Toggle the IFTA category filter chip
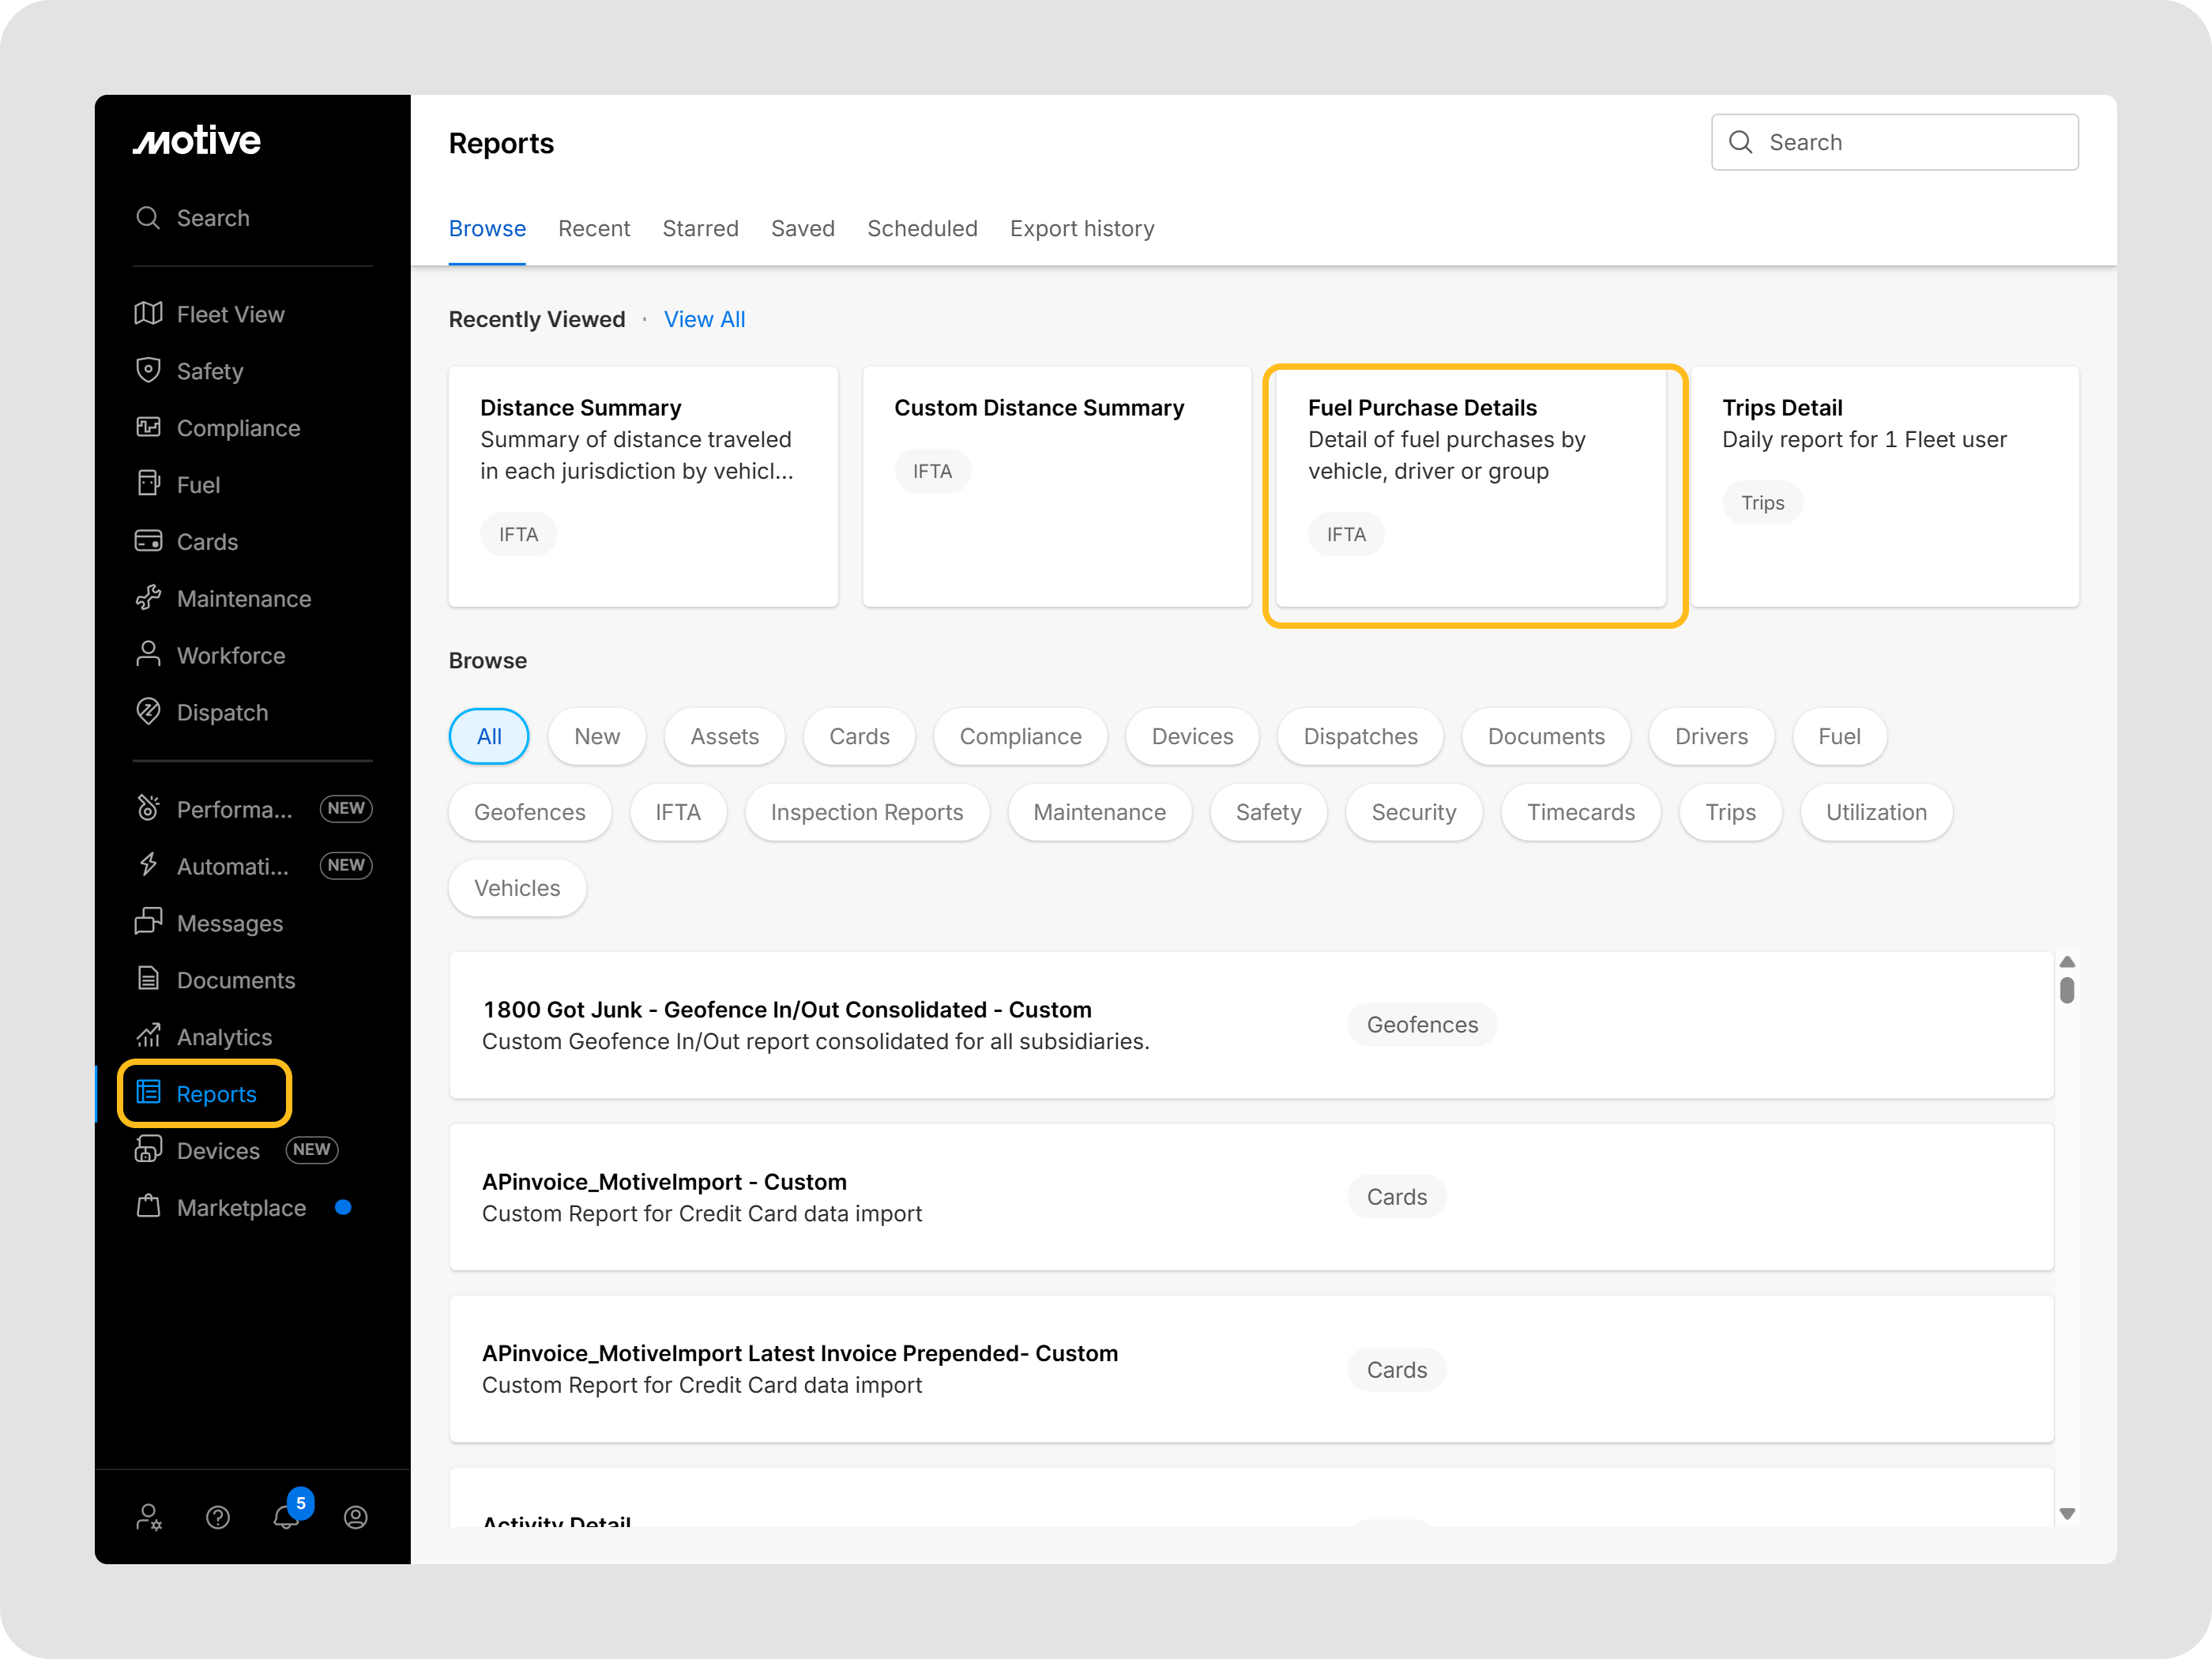Screen dimensions: 2212x1659 678,812
